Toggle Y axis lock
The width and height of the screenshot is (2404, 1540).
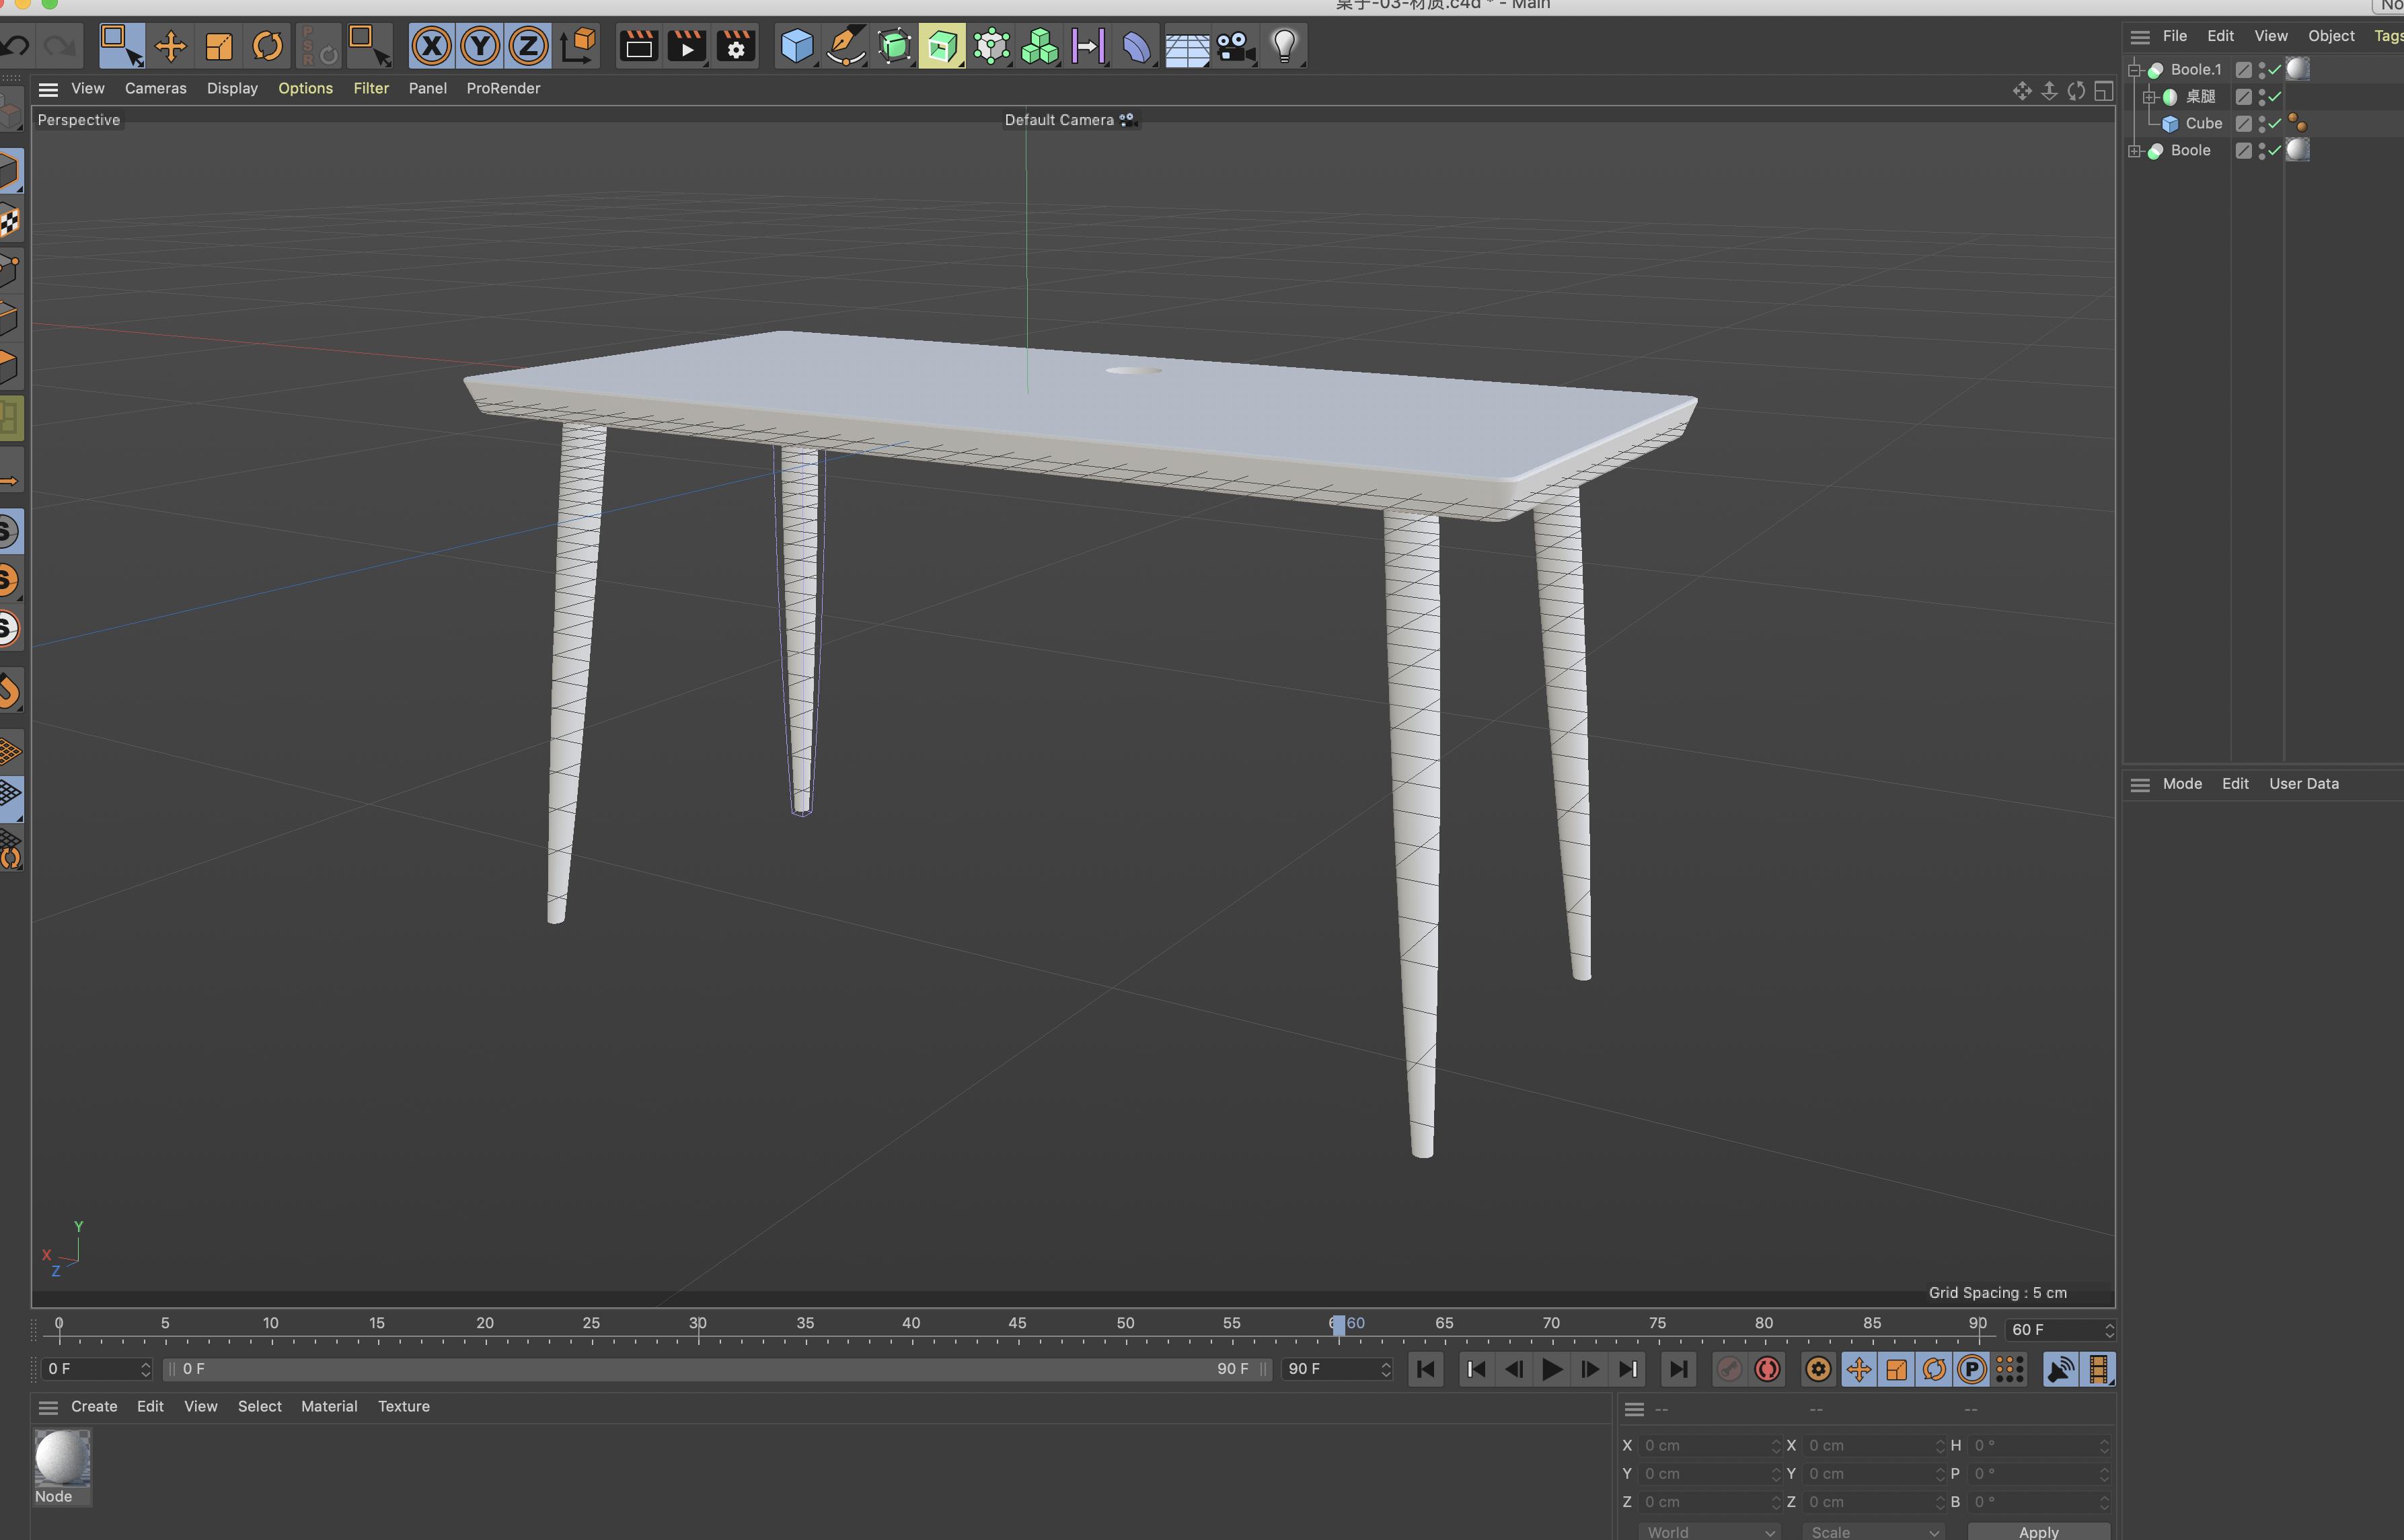click(480, 46)
